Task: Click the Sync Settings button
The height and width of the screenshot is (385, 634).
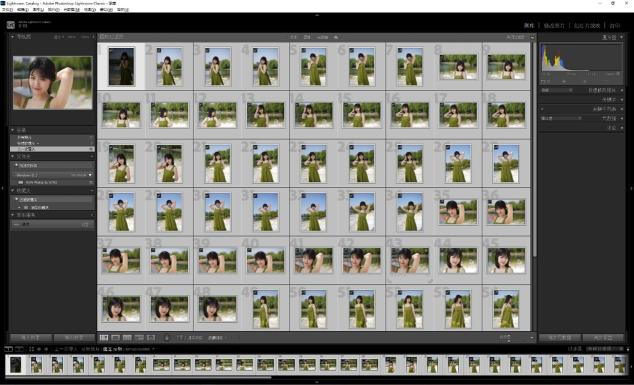Action: point(603,338)
